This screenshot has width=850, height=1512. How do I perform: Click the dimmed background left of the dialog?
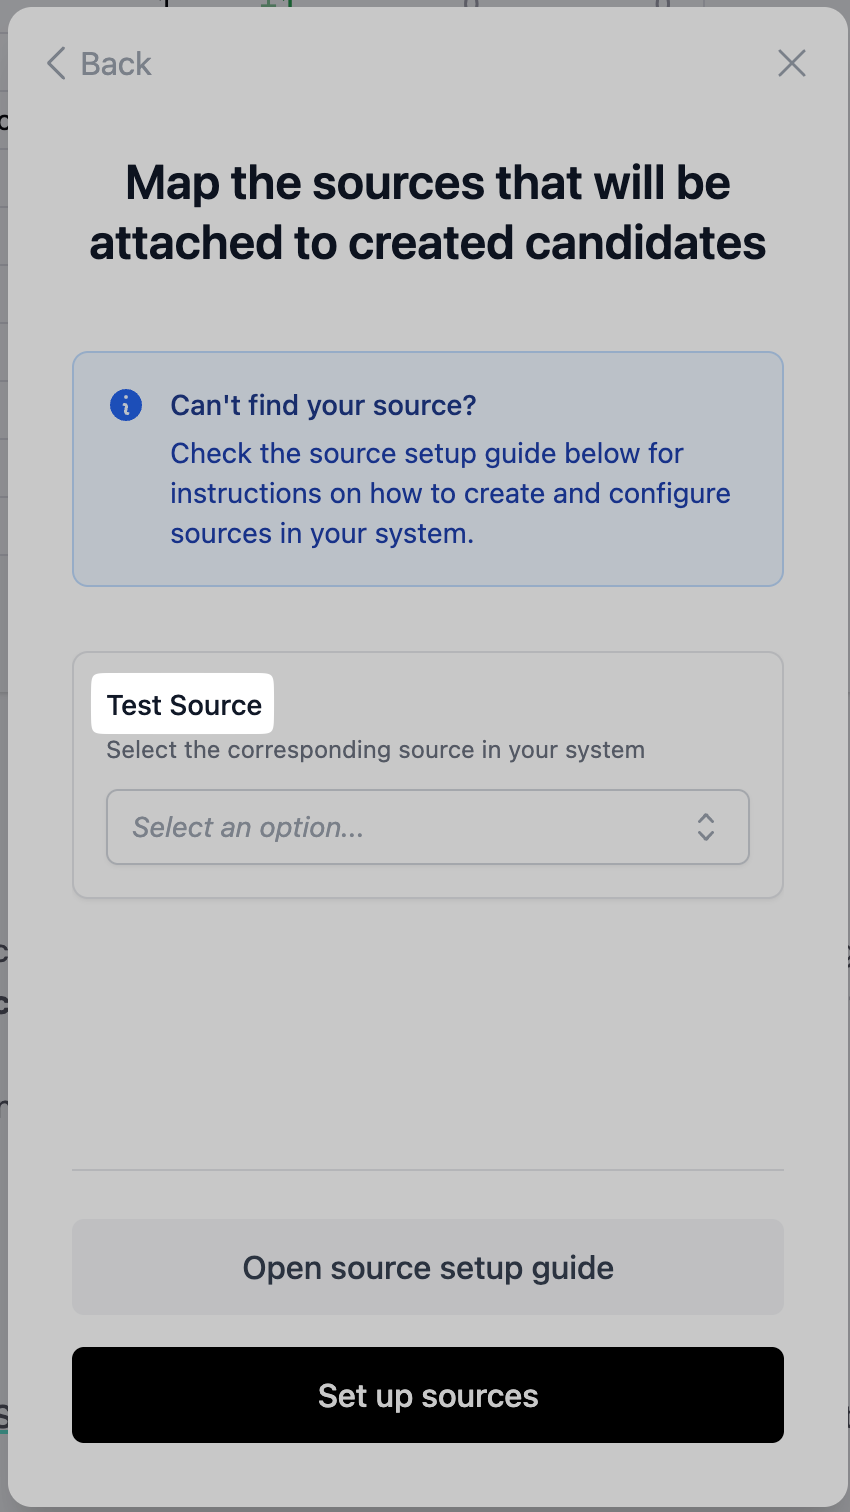tap(3, 800)
